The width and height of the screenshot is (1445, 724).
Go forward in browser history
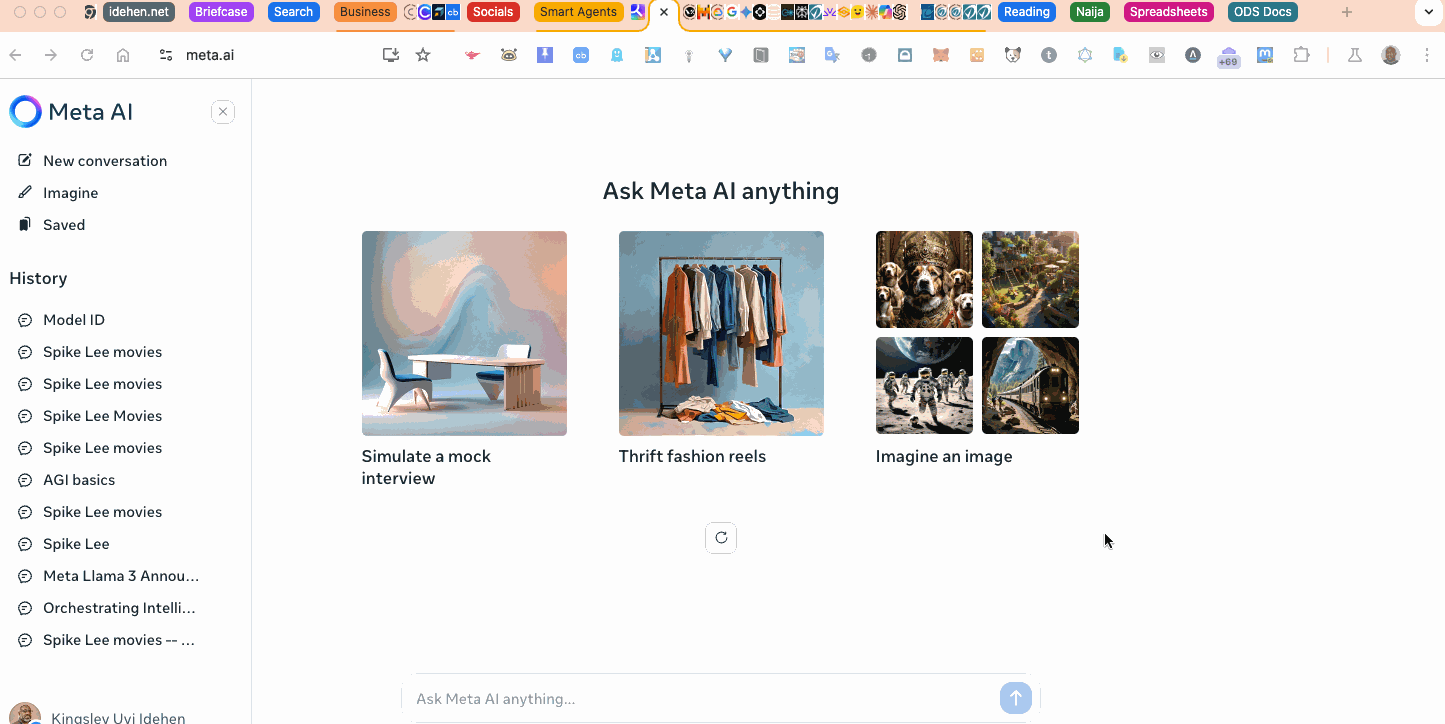click(x=51, y=55)
